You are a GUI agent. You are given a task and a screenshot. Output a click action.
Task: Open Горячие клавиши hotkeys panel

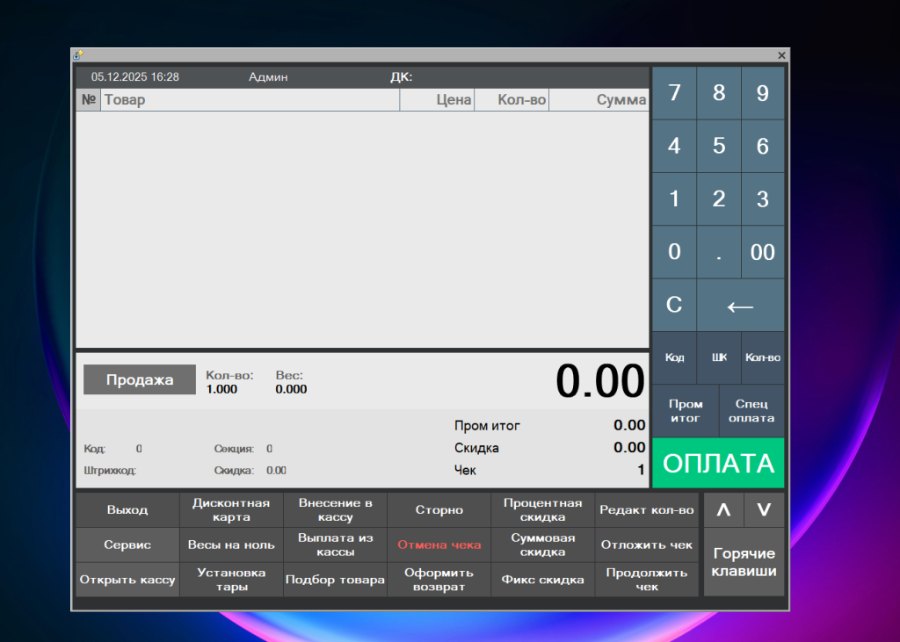(x=744, y=562)
